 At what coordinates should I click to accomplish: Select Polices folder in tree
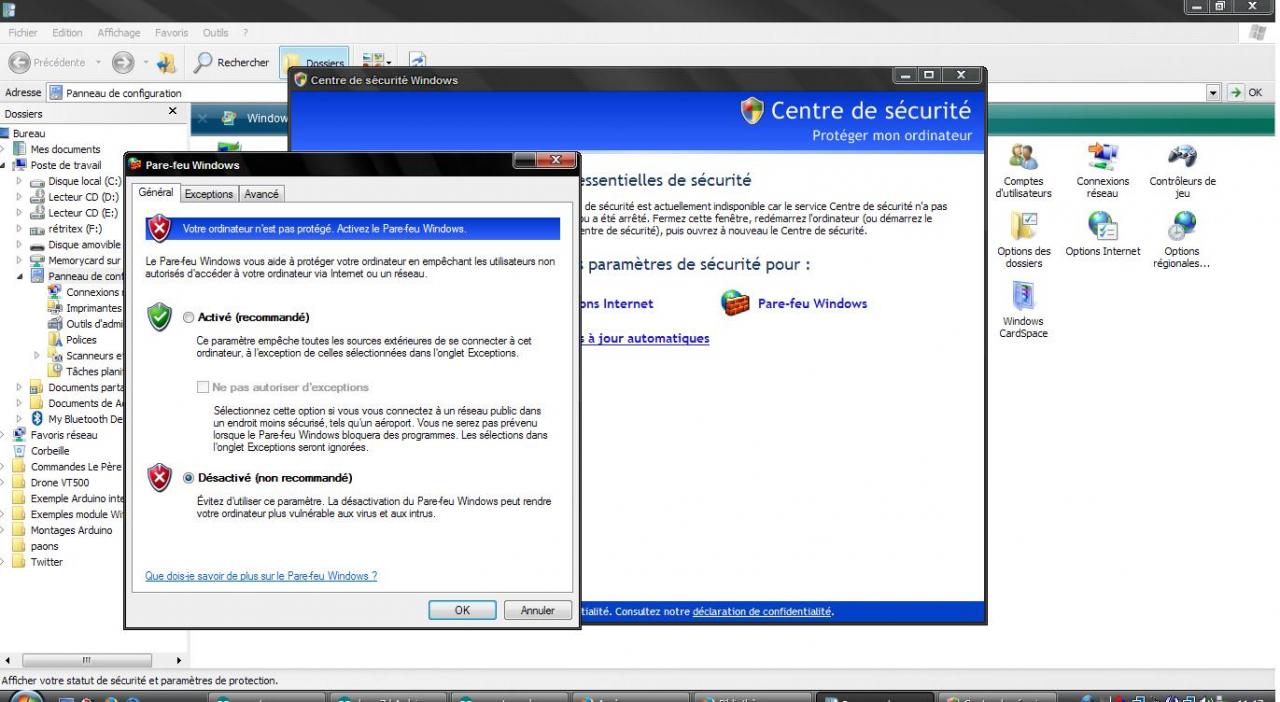(73, 340)
